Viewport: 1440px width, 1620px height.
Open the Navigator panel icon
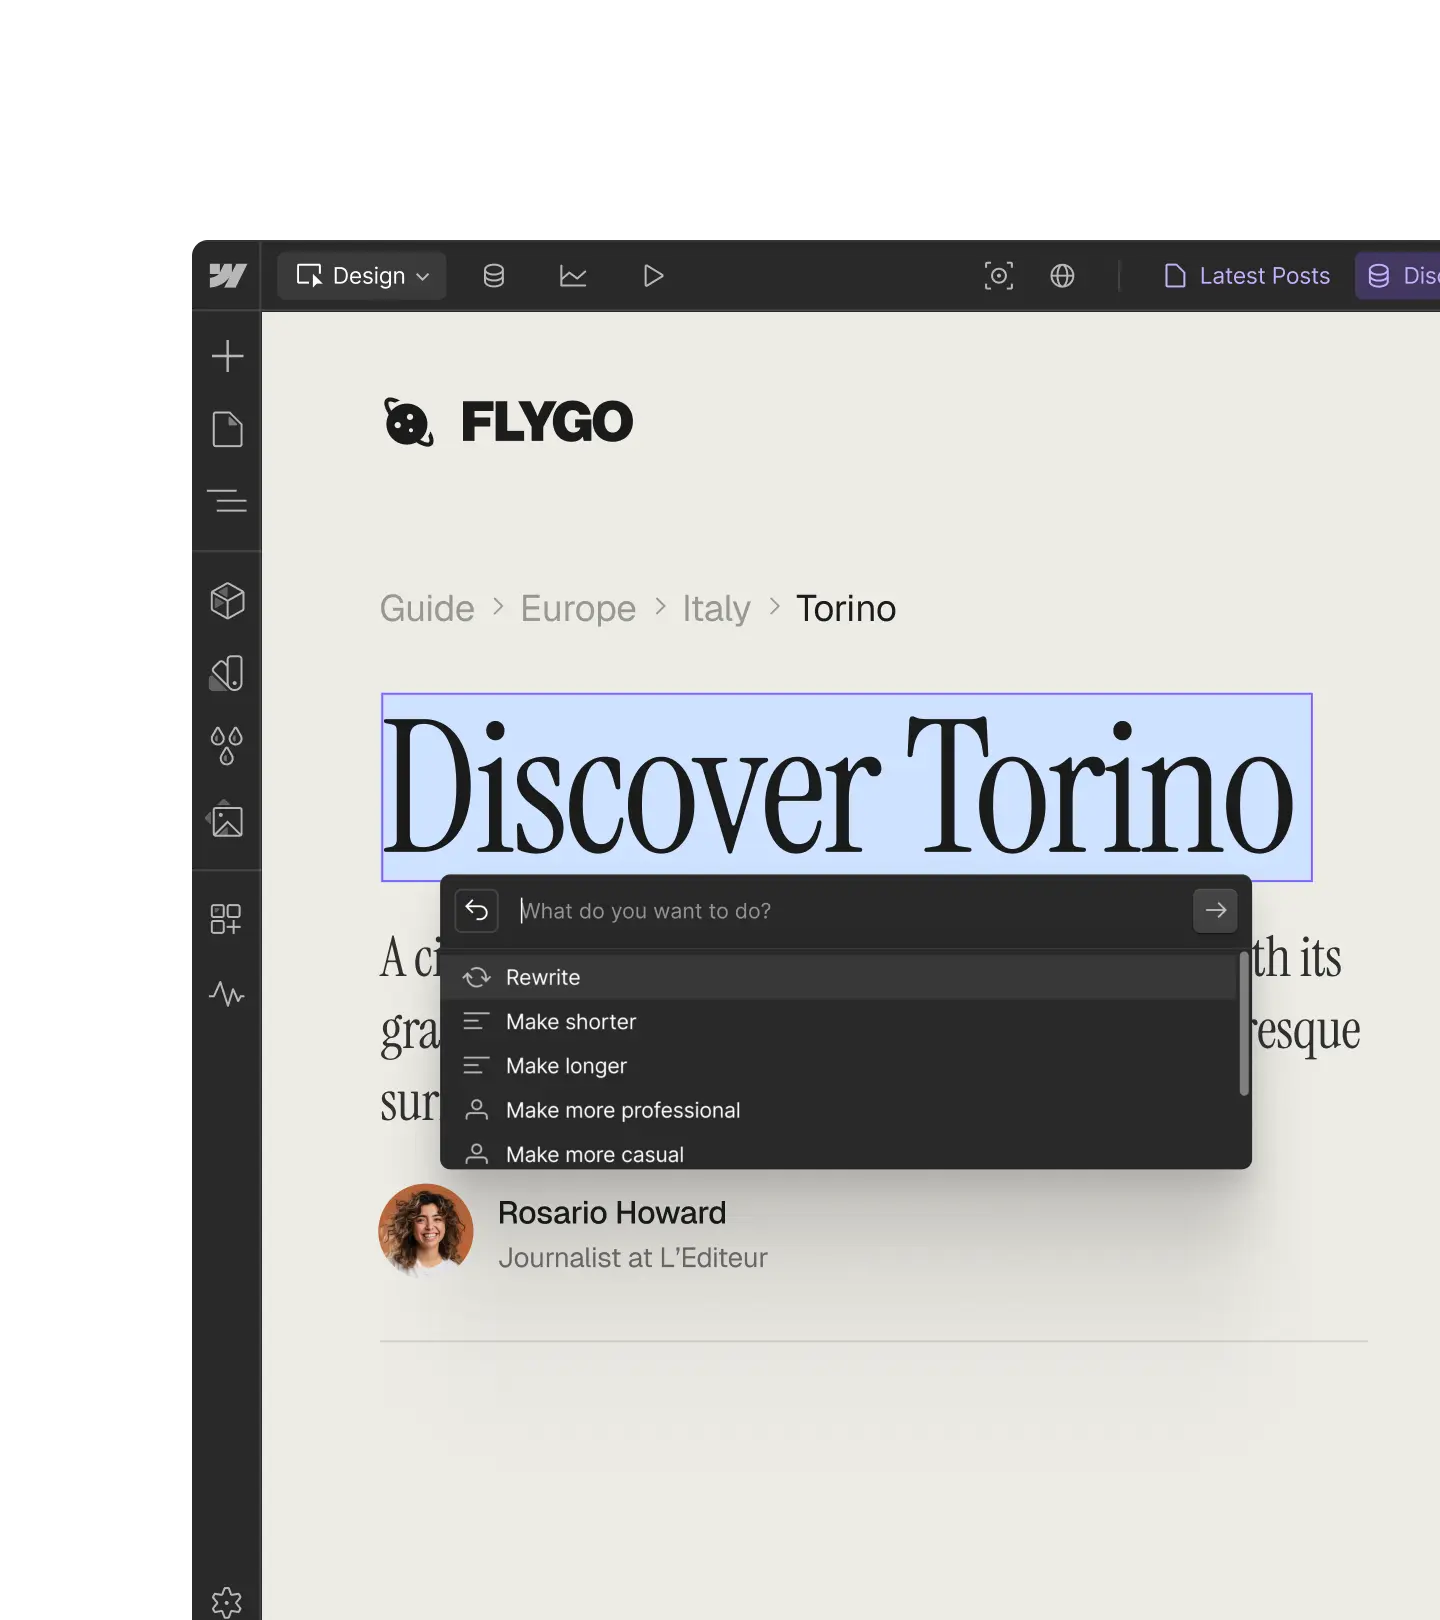227,500
